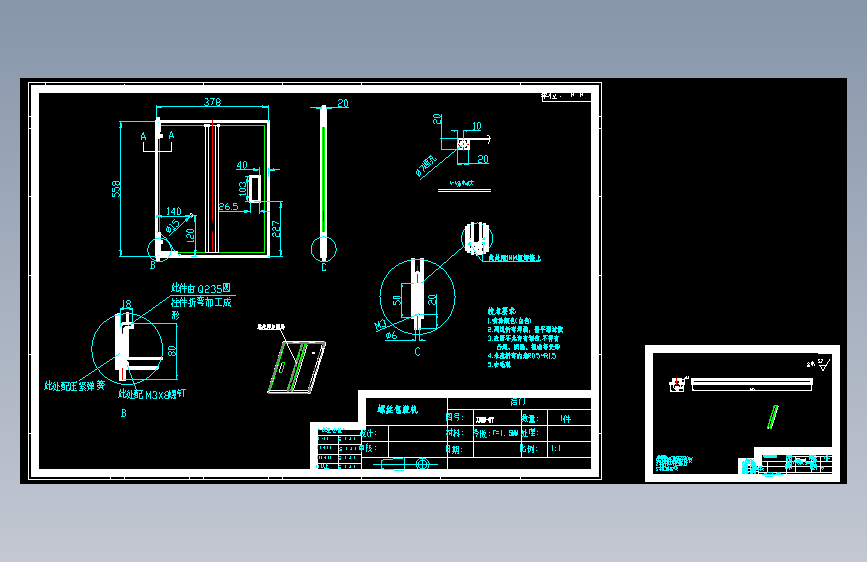Select the material value '冷板: T=1.5MM'
The width and height of the screenshot is (867, 562).
496,433
